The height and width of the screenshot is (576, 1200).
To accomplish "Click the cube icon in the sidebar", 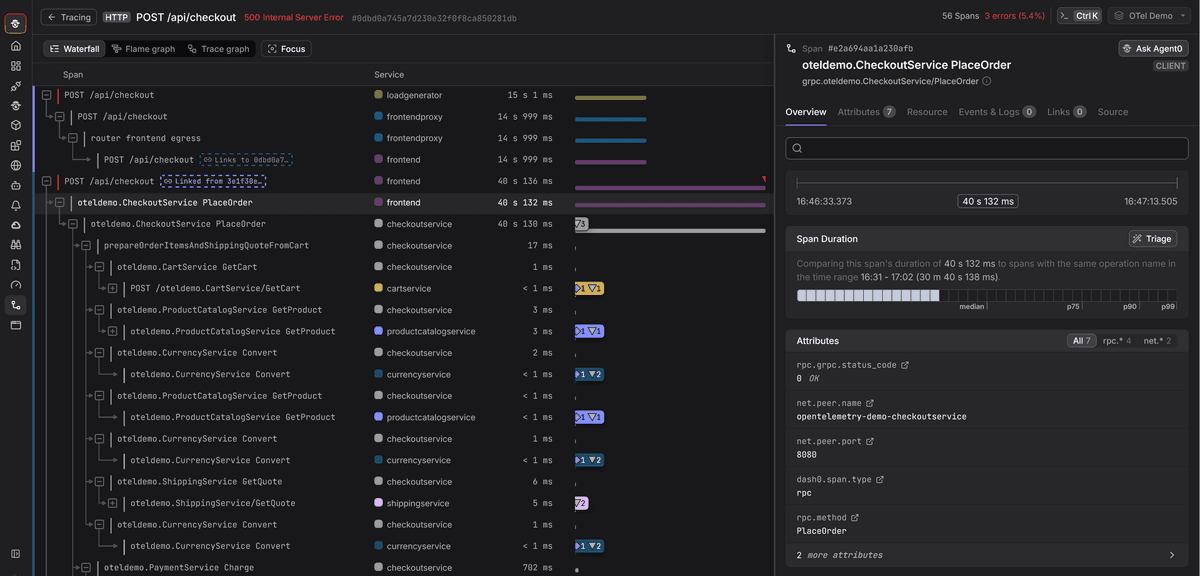I will pos(15,126).
